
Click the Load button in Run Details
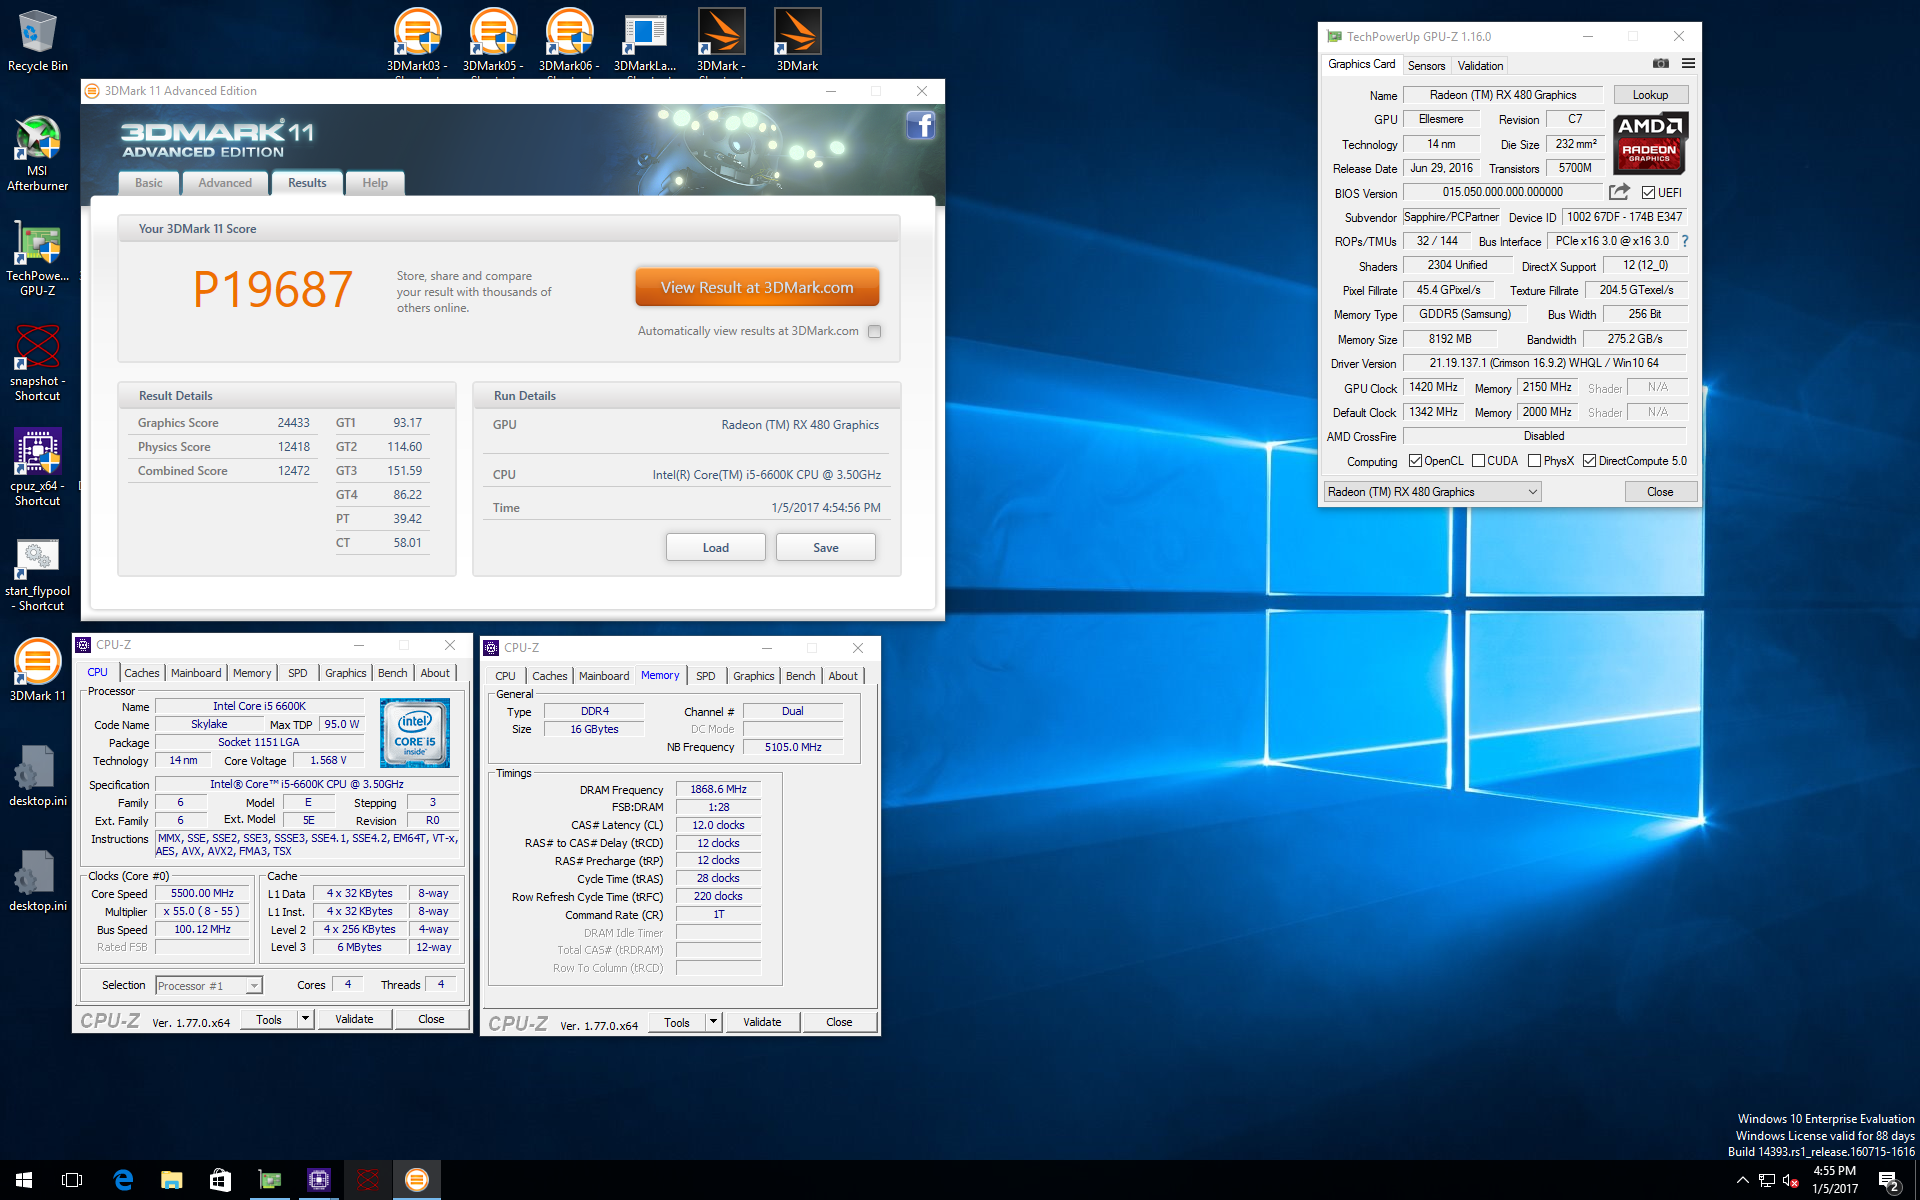click(716, 548)
